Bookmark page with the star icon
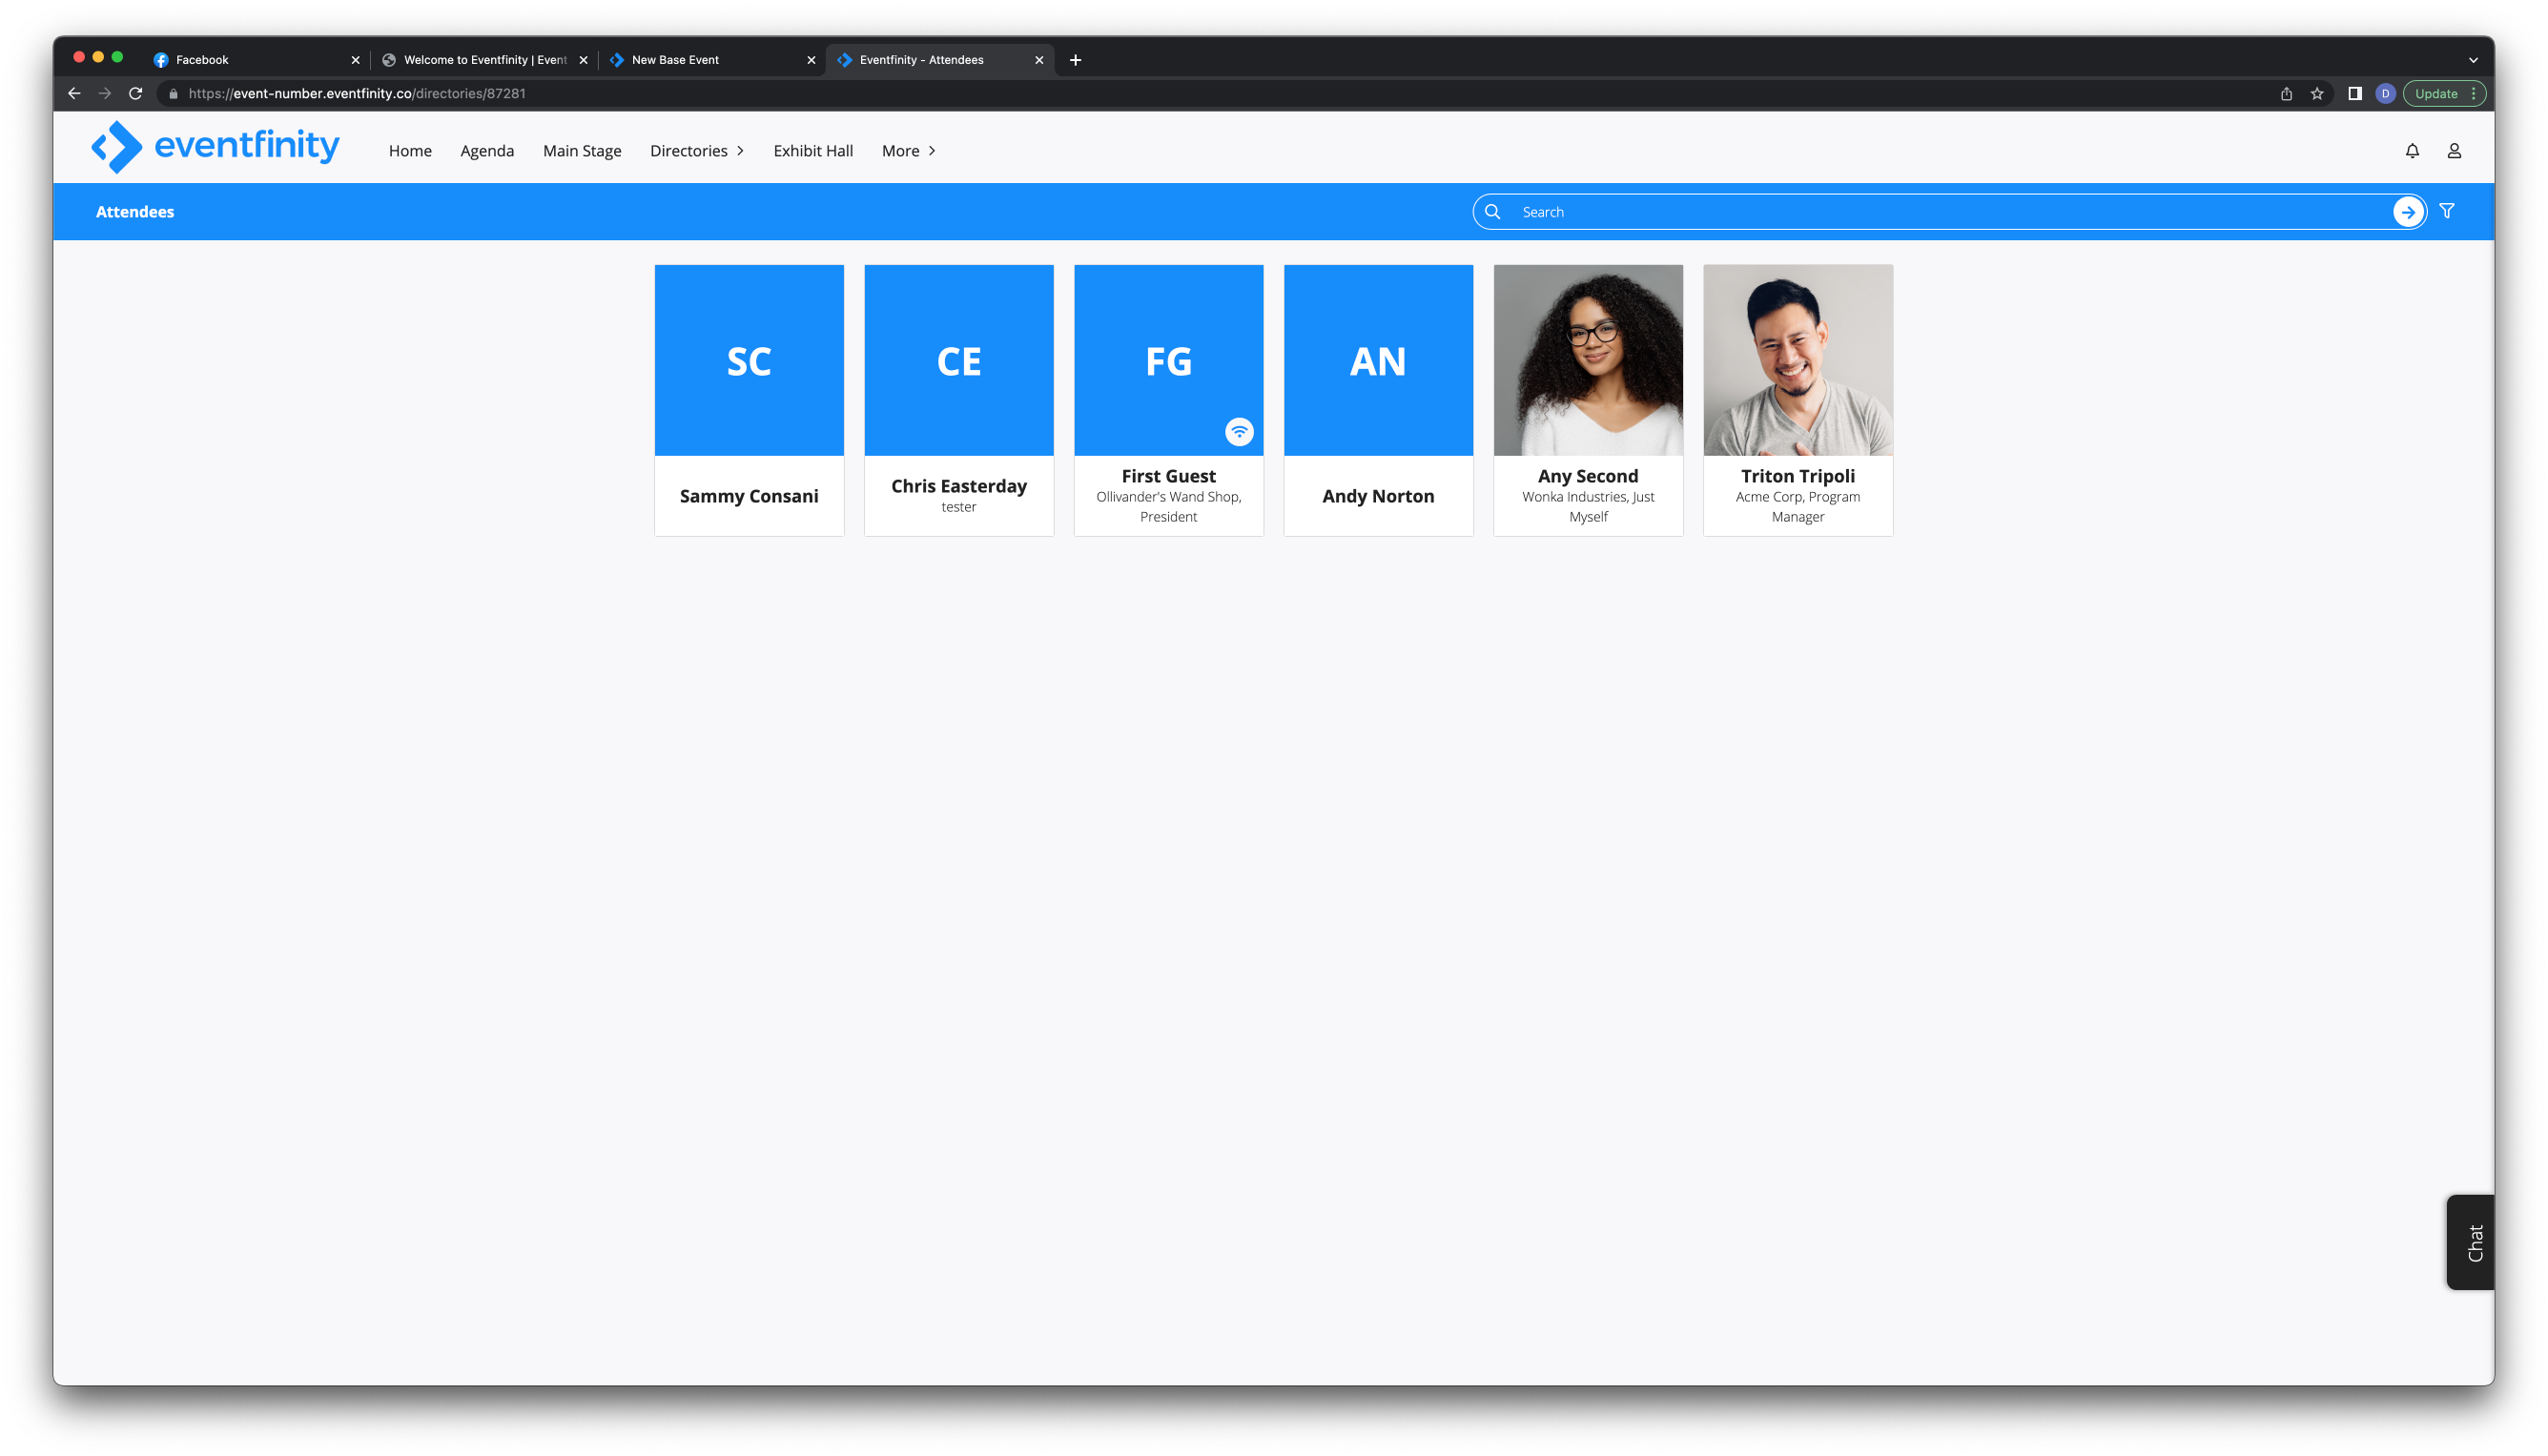 pyautogui.click(x=2317, y=93)
